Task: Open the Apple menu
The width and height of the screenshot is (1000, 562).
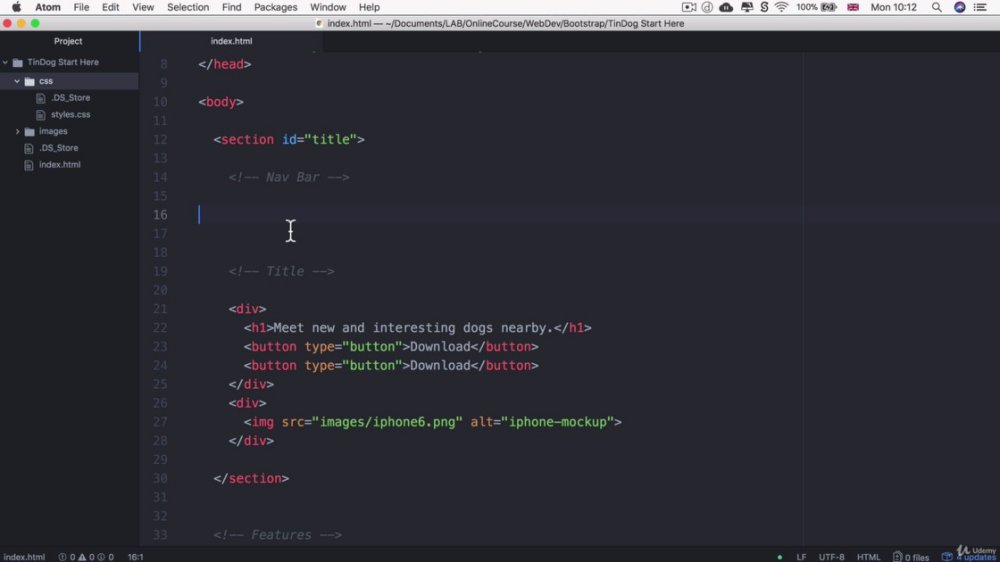Action: [16, 7]
